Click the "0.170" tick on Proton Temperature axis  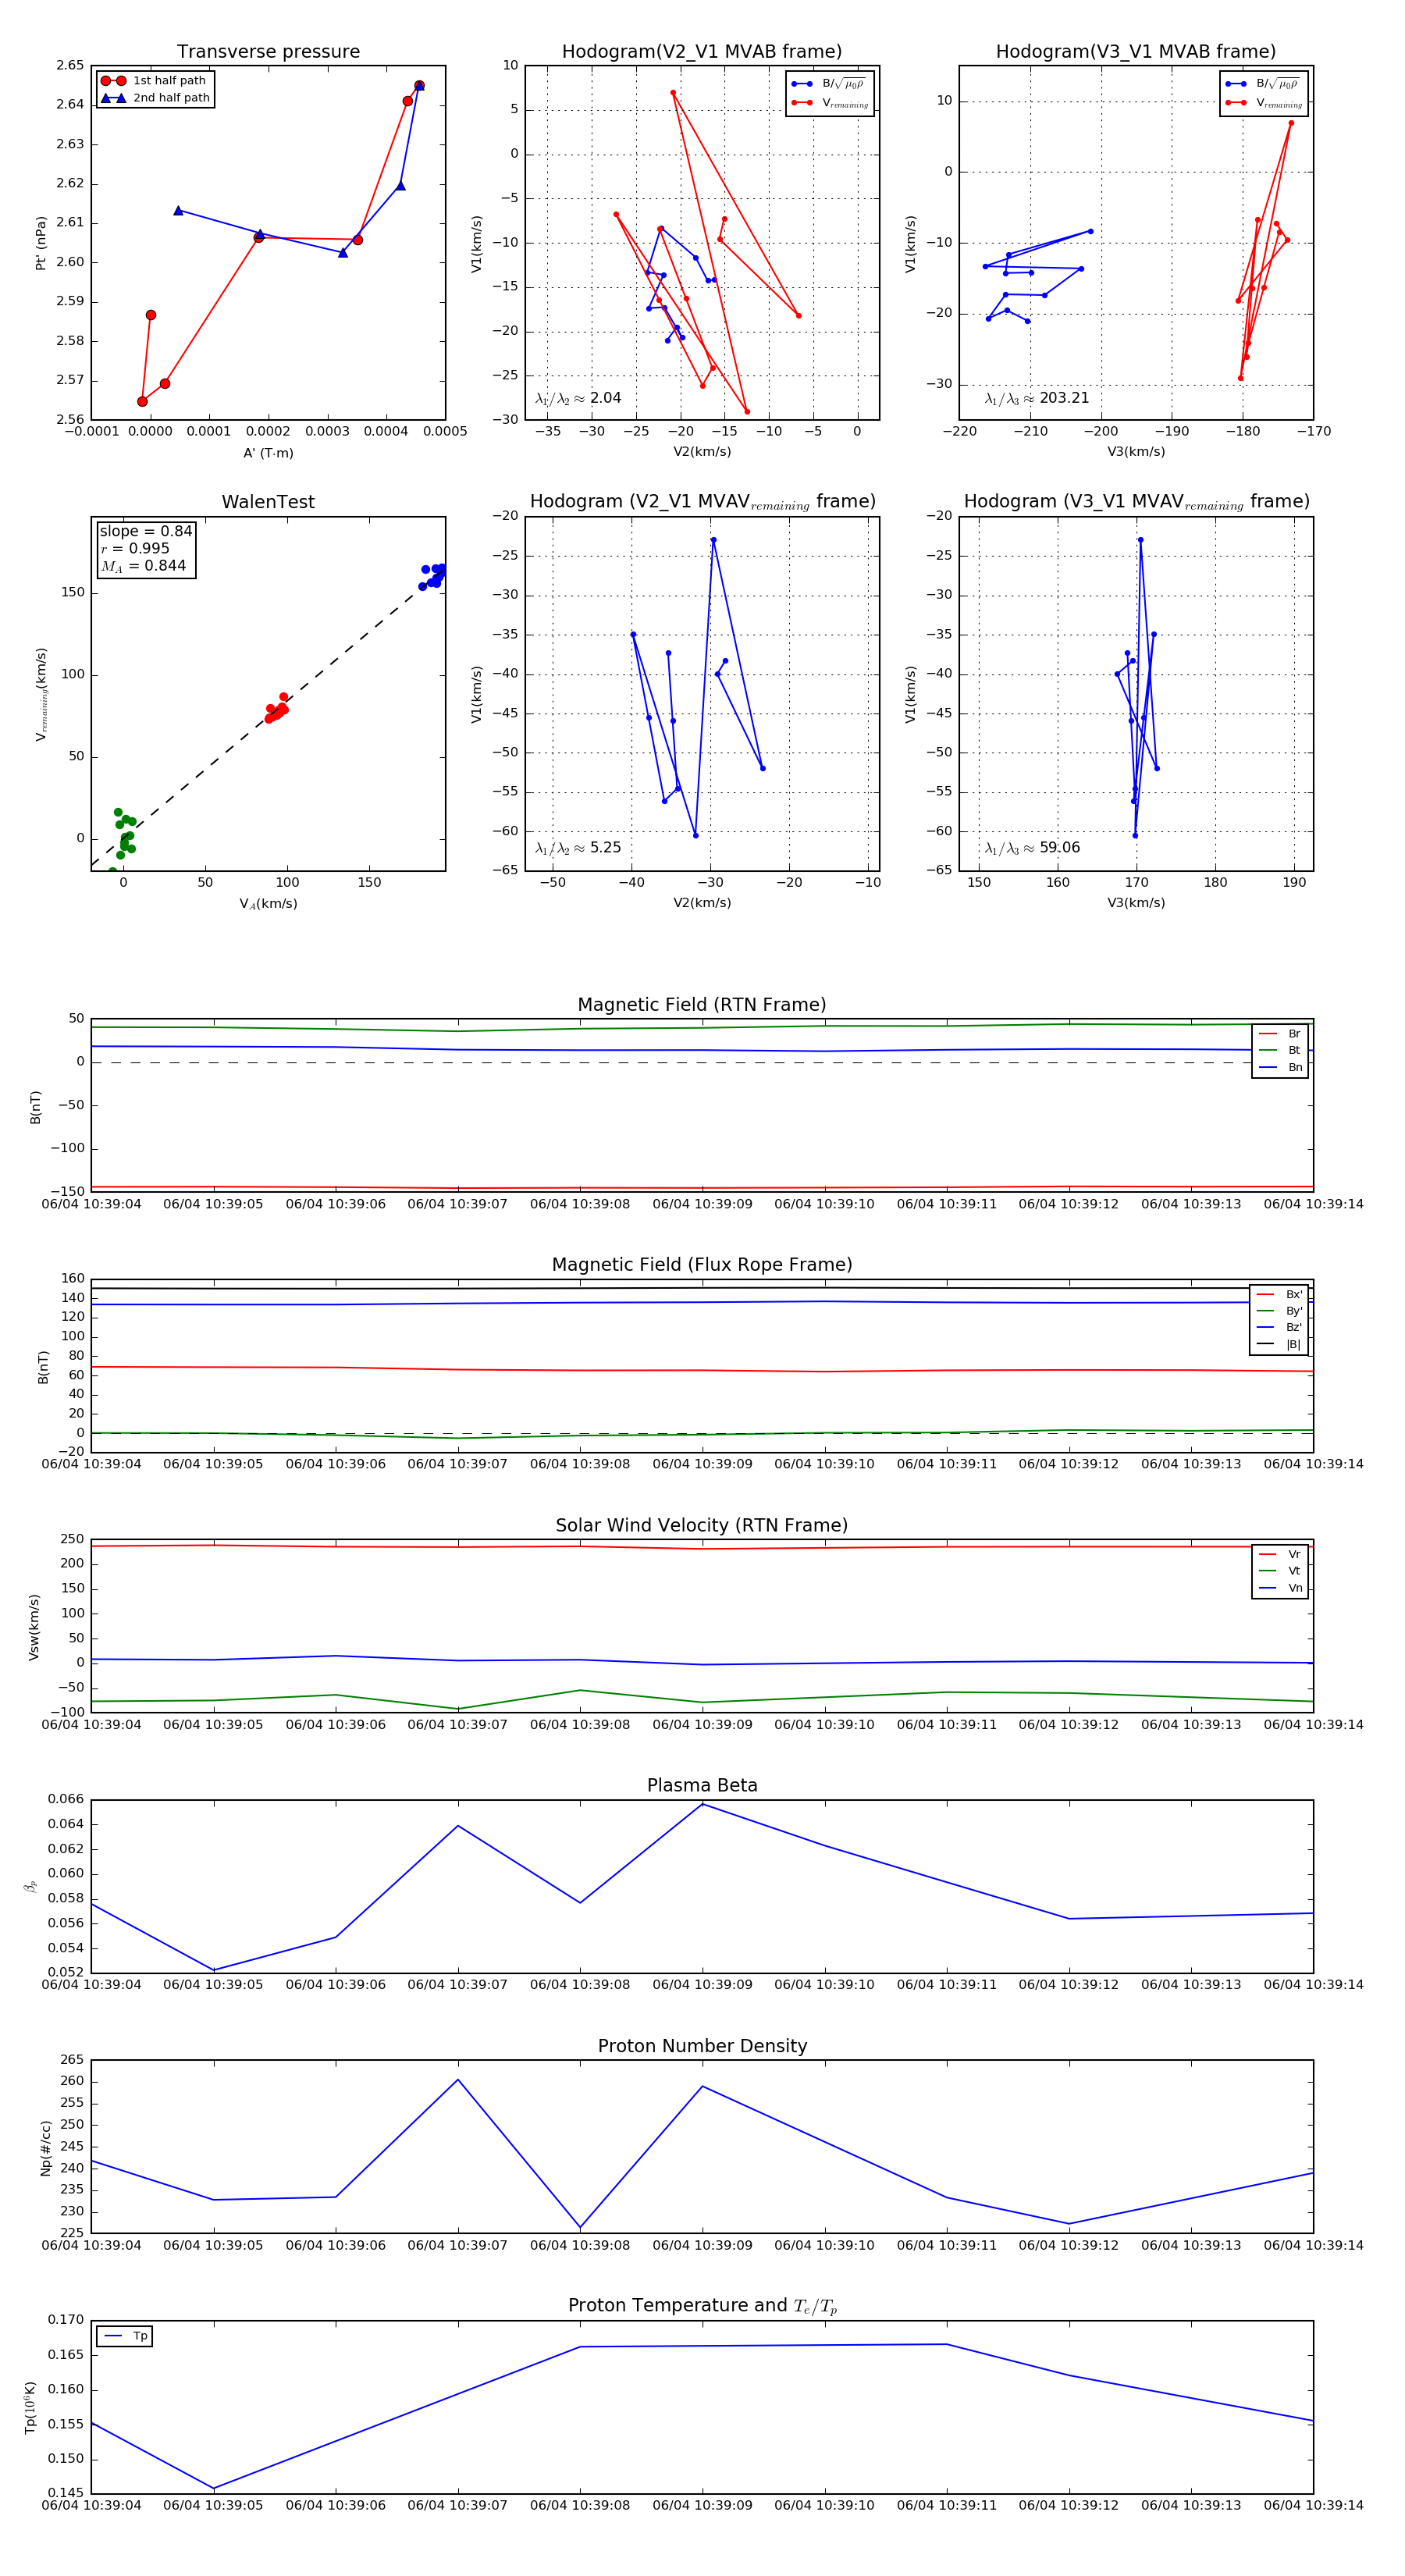tap(66, 2319)
